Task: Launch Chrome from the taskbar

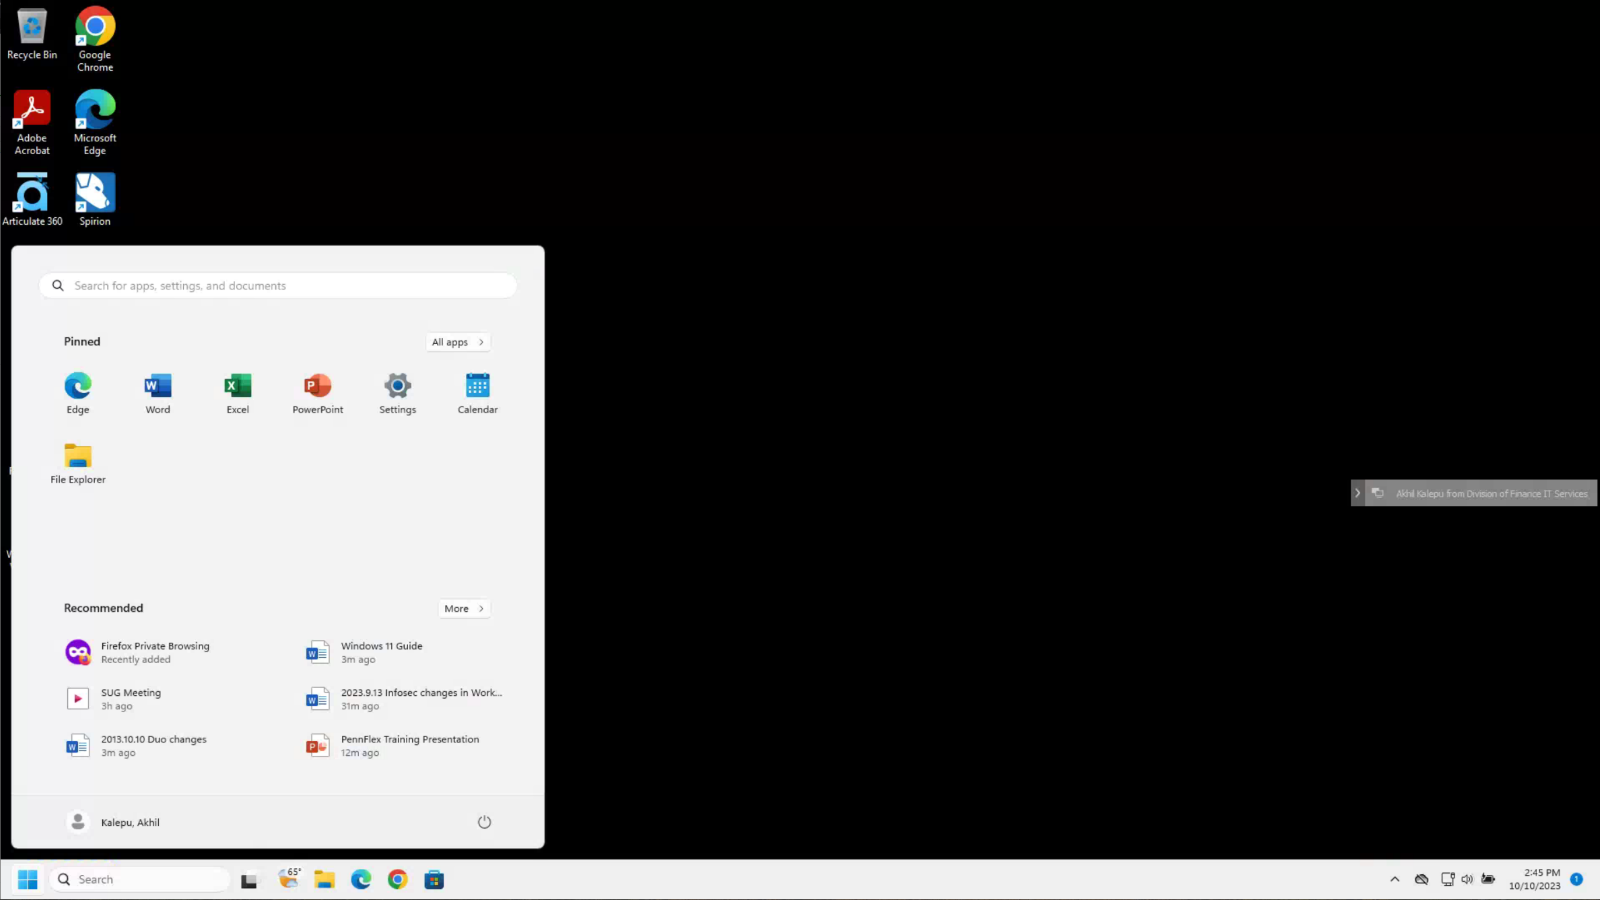Action: [398, 880]
